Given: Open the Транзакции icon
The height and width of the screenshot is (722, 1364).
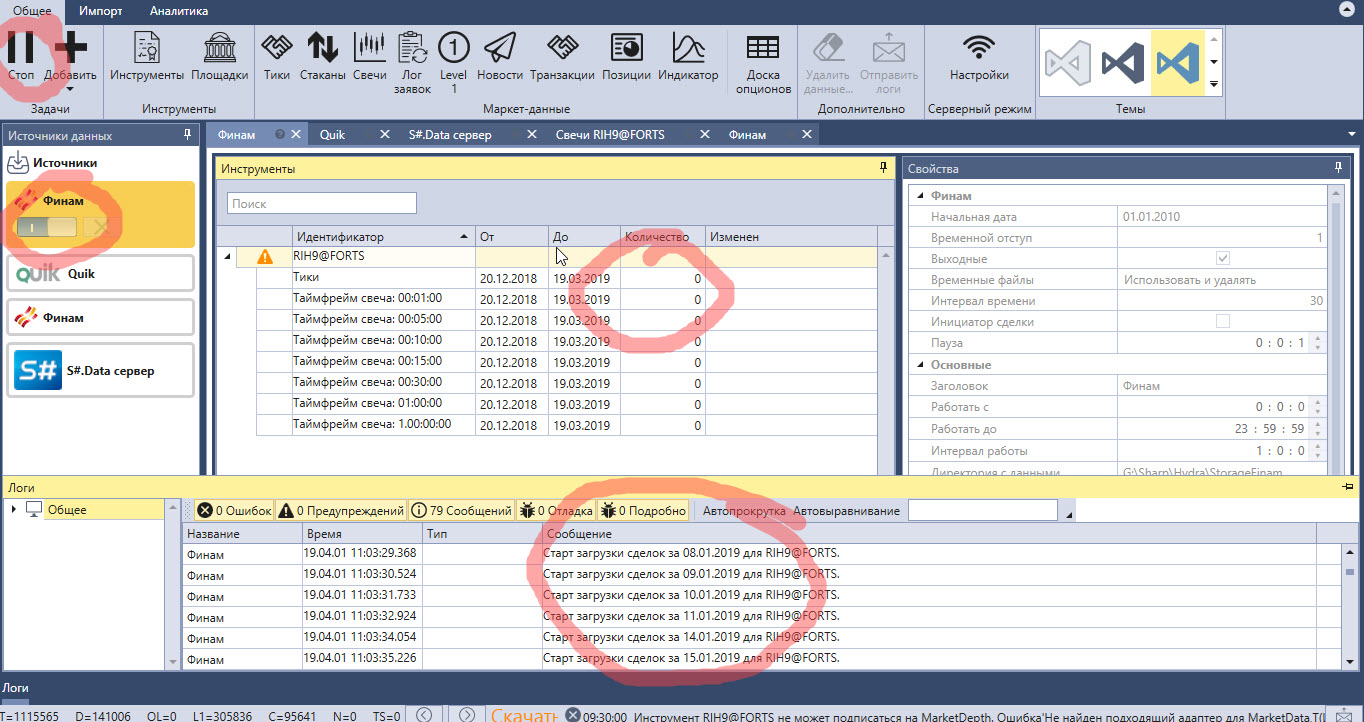Looking at the screenshot, I should point(562,47).
